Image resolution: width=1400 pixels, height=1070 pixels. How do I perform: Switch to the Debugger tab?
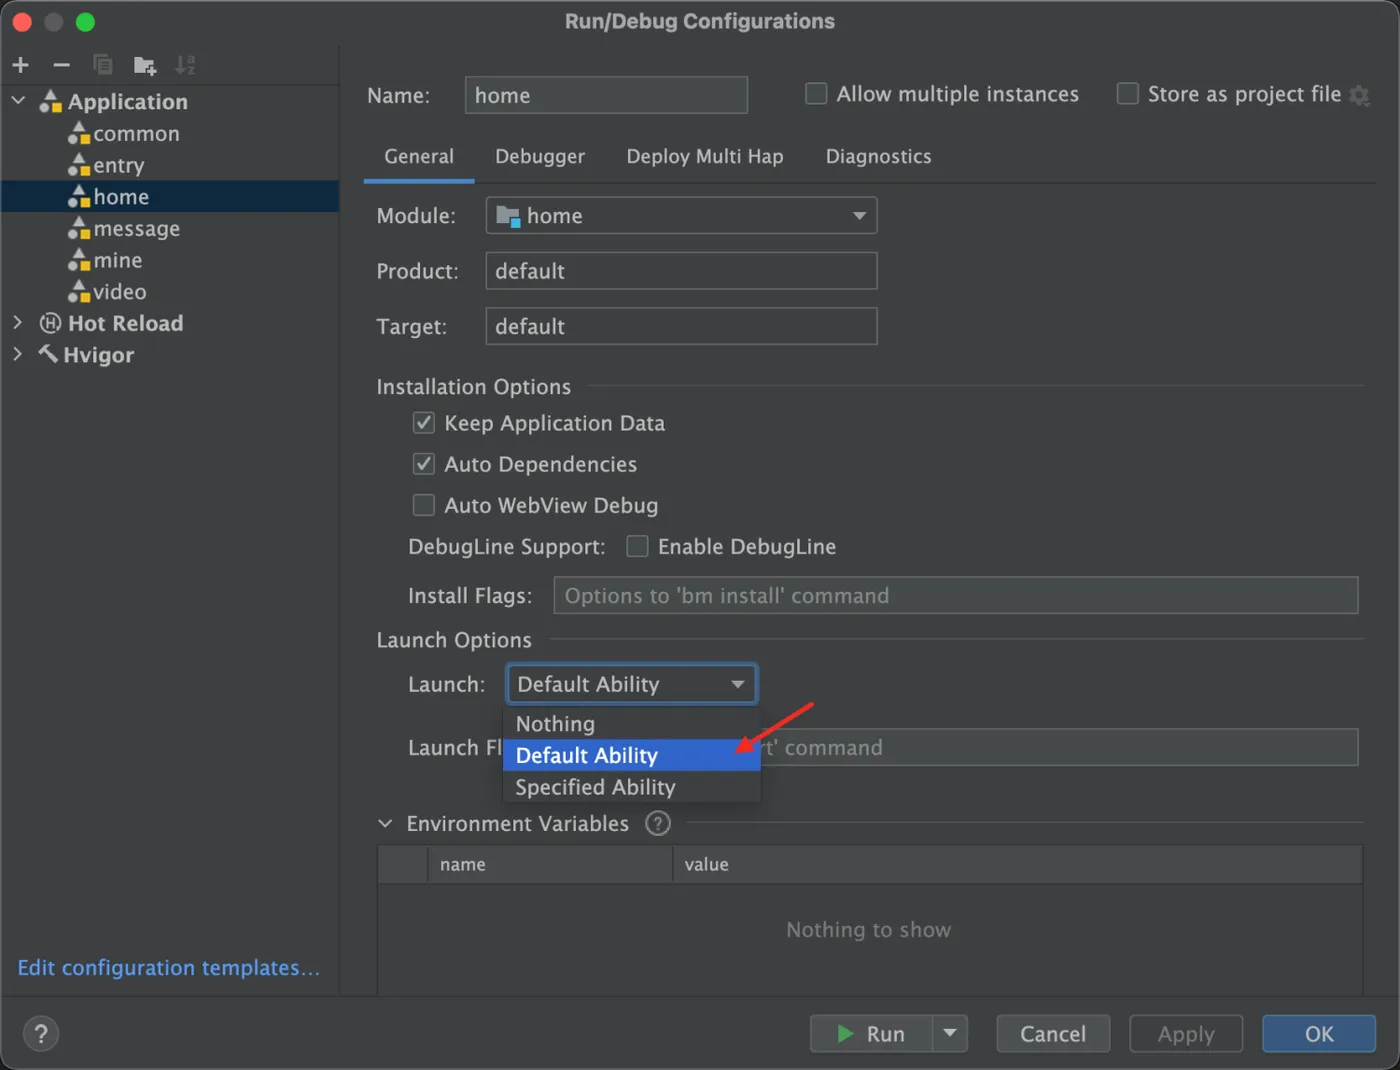(540, 157)
